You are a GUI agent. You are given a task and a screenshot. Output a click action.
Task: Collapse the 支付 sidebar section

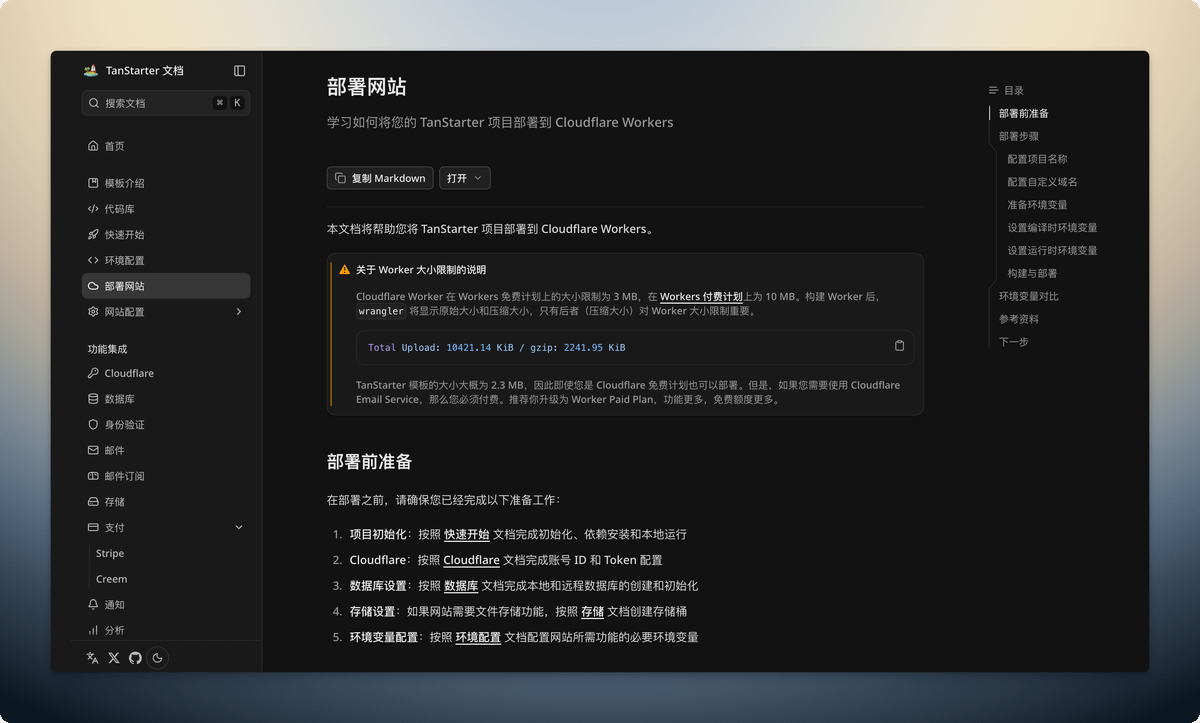click(238, 528)
